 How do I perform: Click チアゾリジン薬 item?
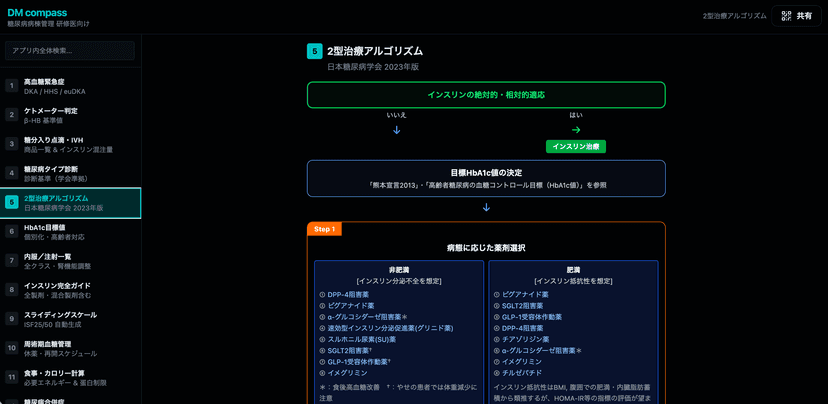pyautogui.click(x=525, y=339)
